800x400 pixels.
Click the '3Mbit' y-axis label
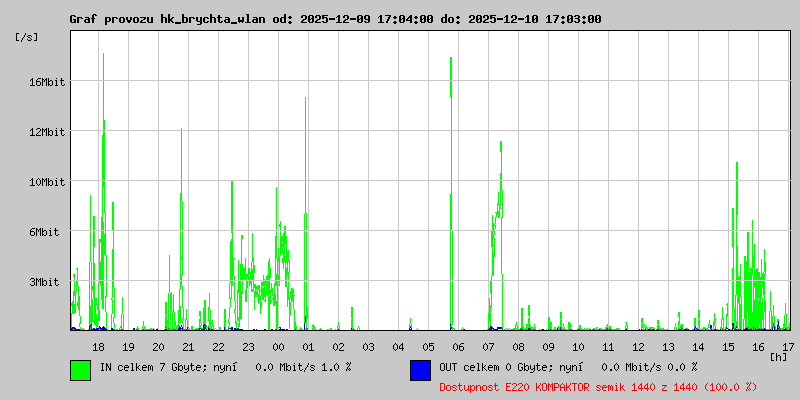click(x=44, y=282)
